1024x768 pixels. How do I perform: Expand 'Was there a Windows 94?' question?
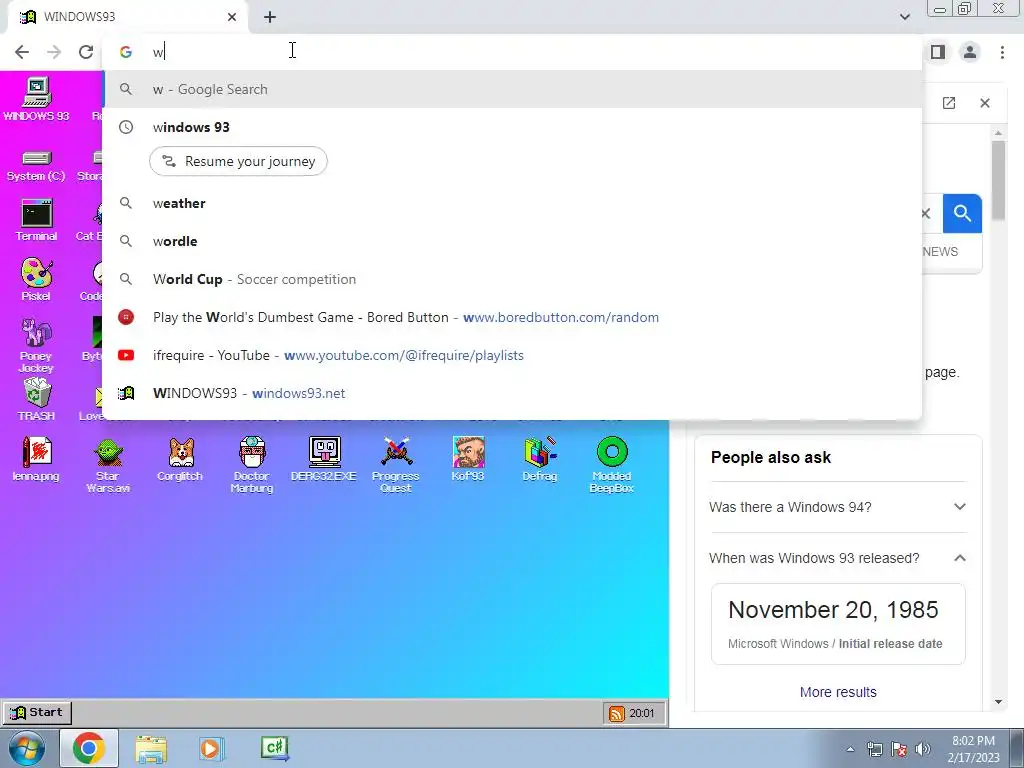[838, 507]
